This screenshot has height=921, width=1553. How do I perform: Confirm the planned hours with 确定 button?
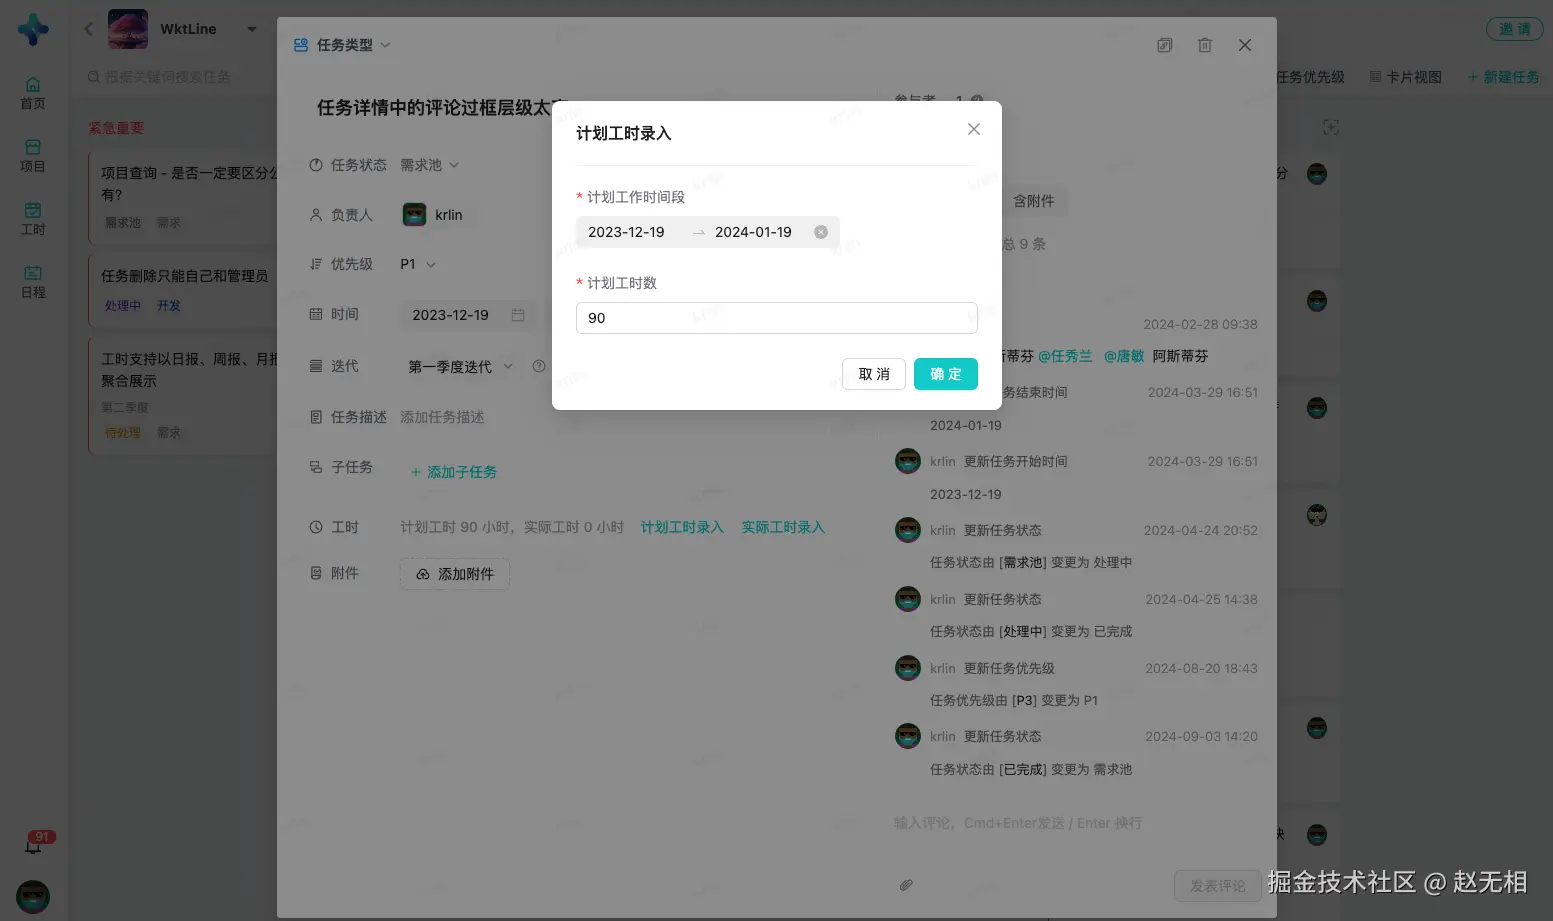pos(945,374)
